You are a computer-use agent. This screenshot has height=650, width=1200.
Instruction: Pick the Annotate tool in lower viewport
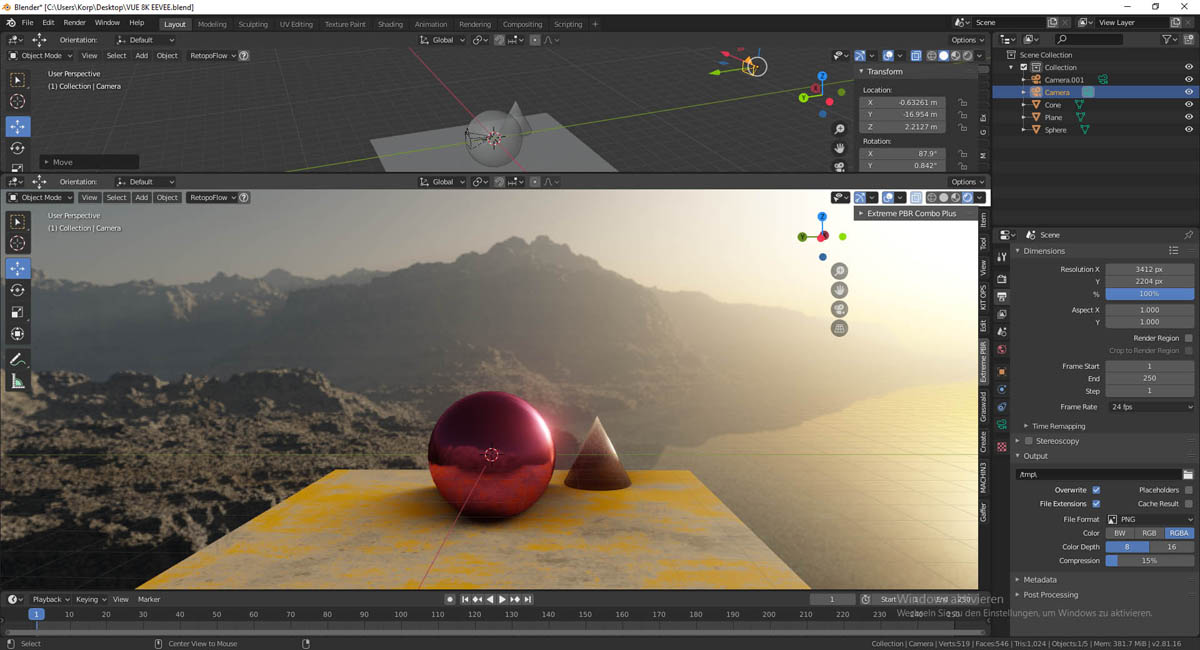pyautogui.click(x=18, y=360)
